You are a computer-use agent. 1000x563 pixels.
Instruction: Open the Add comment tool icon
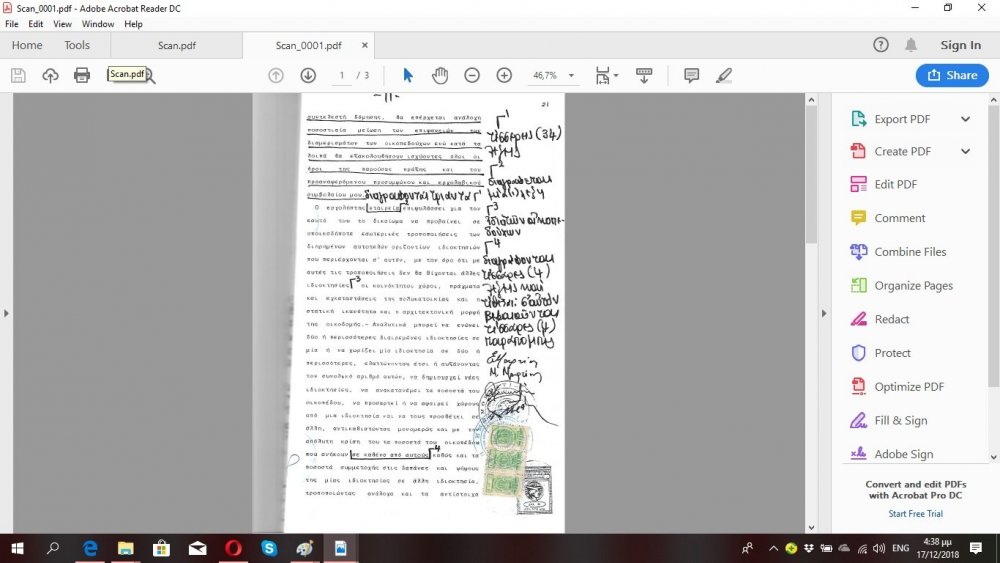point(691,75)
